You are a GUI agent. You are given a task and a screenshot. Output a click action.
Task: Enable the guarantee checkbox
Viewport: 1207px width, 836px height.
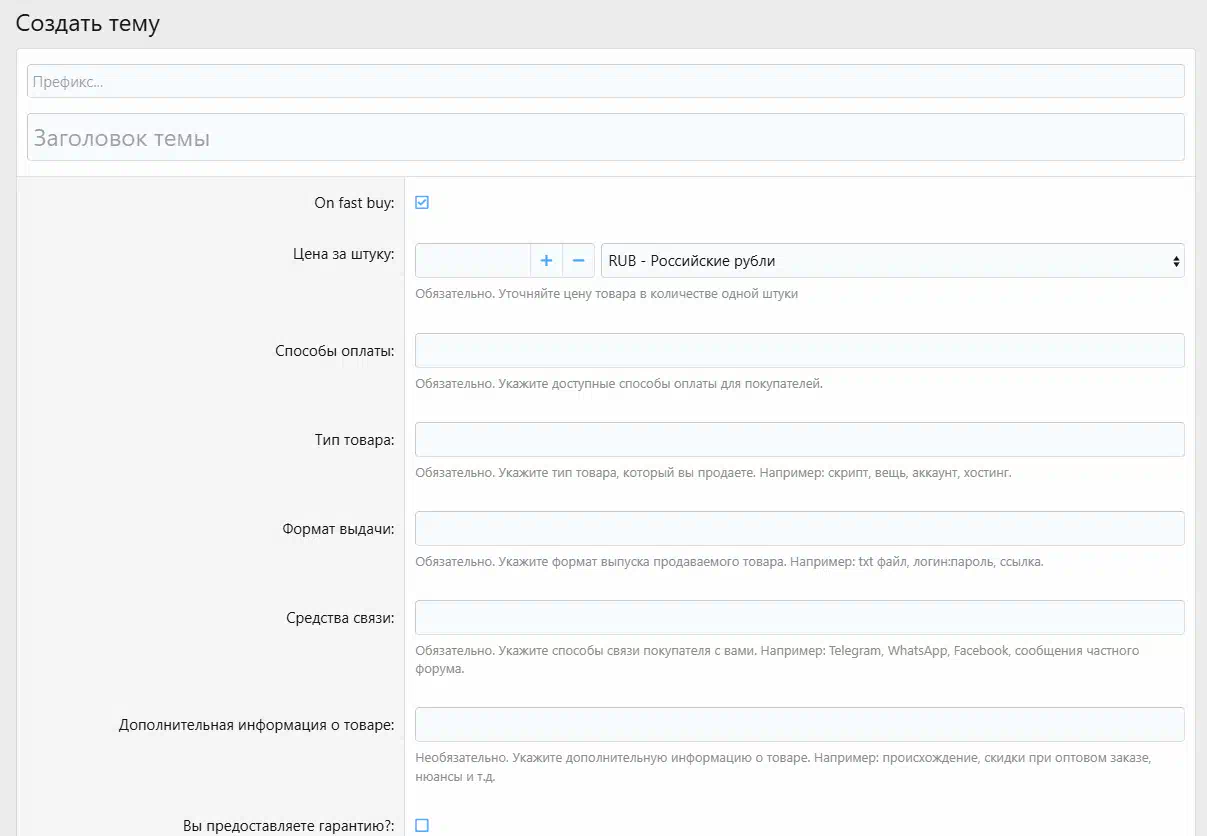click(x=422, y=825)
